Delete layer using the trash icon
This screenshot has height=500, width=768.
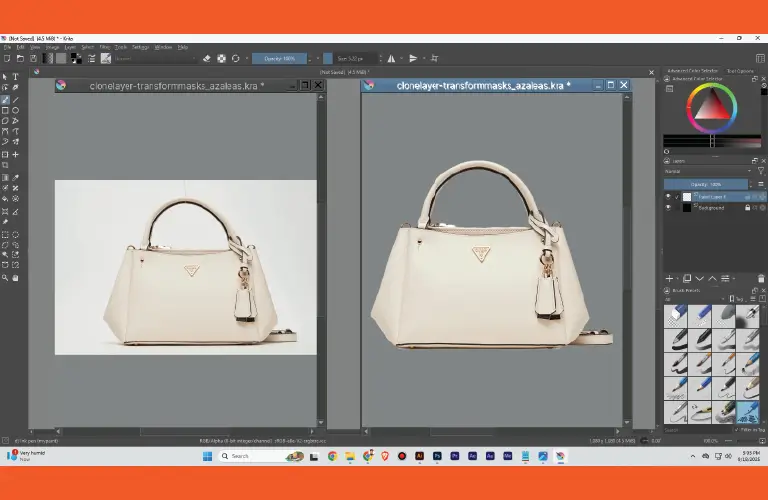759,278
